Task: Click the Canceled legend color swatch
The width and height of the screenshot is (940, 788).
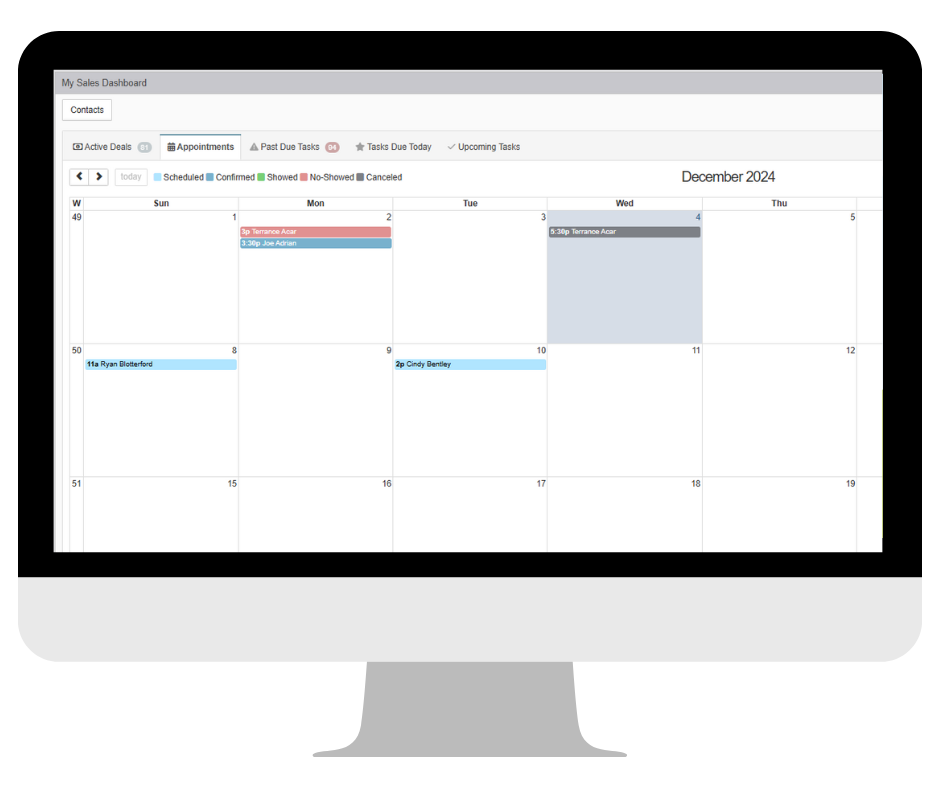Action: (360, 178)
